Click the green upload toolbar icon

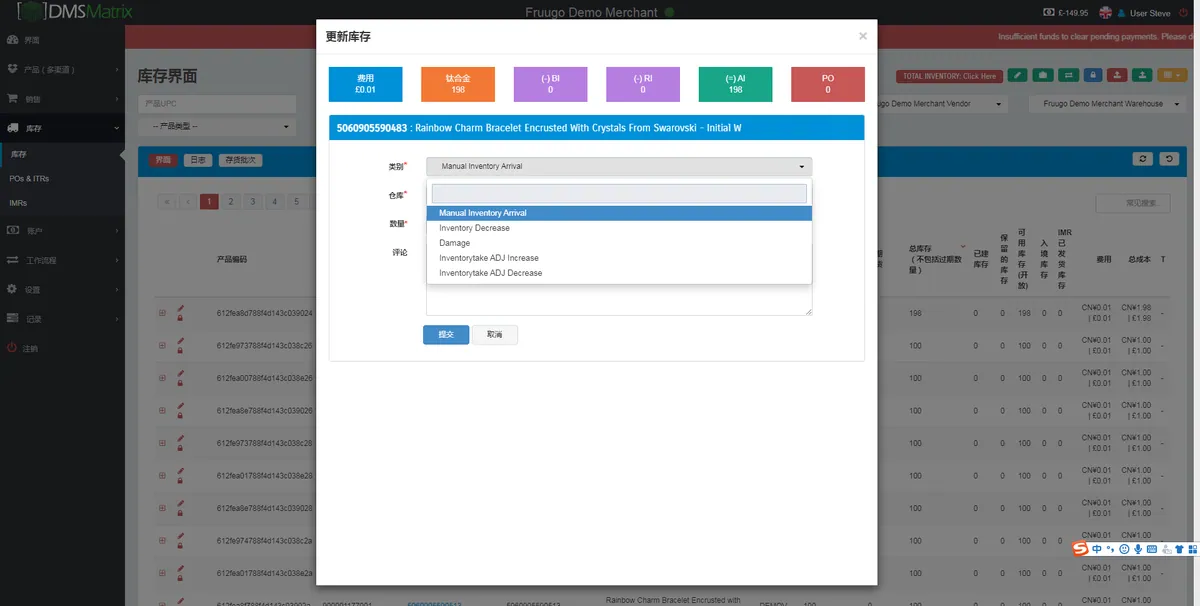[1143, 75]
